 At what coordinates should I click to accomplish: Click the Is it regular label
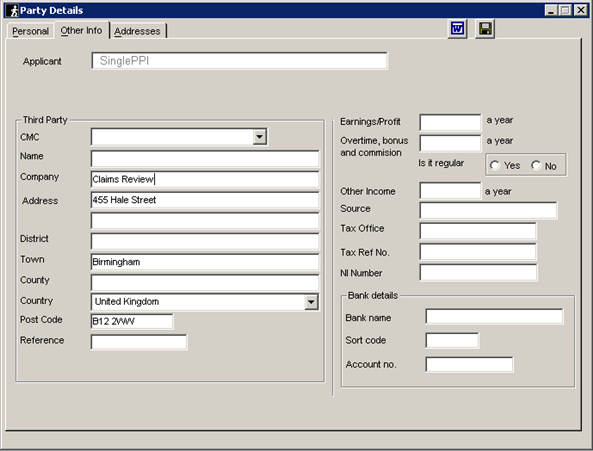click(441, 163)
